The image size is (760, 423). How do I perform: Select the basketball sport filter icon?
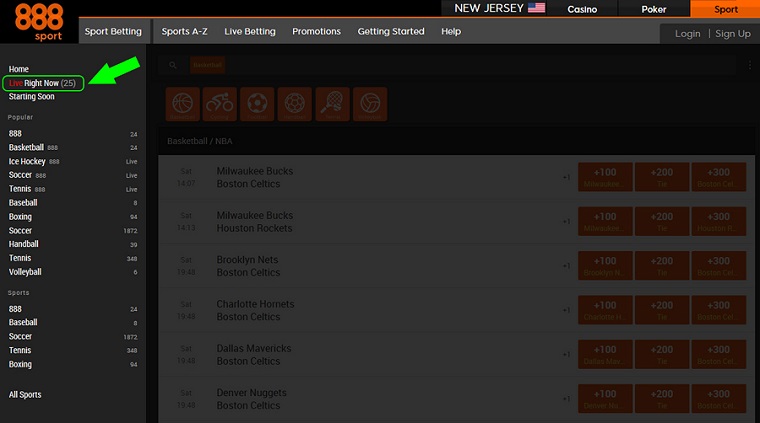(x=183, y=104)
